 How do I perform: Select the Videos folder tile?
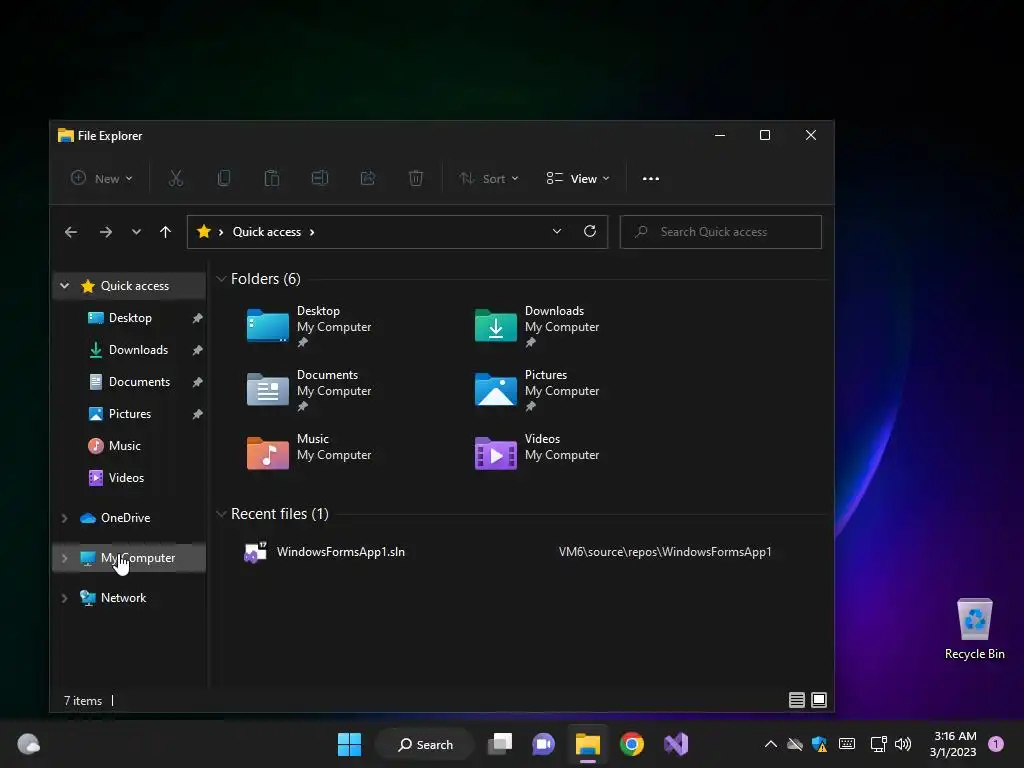[x=537, y=451]
